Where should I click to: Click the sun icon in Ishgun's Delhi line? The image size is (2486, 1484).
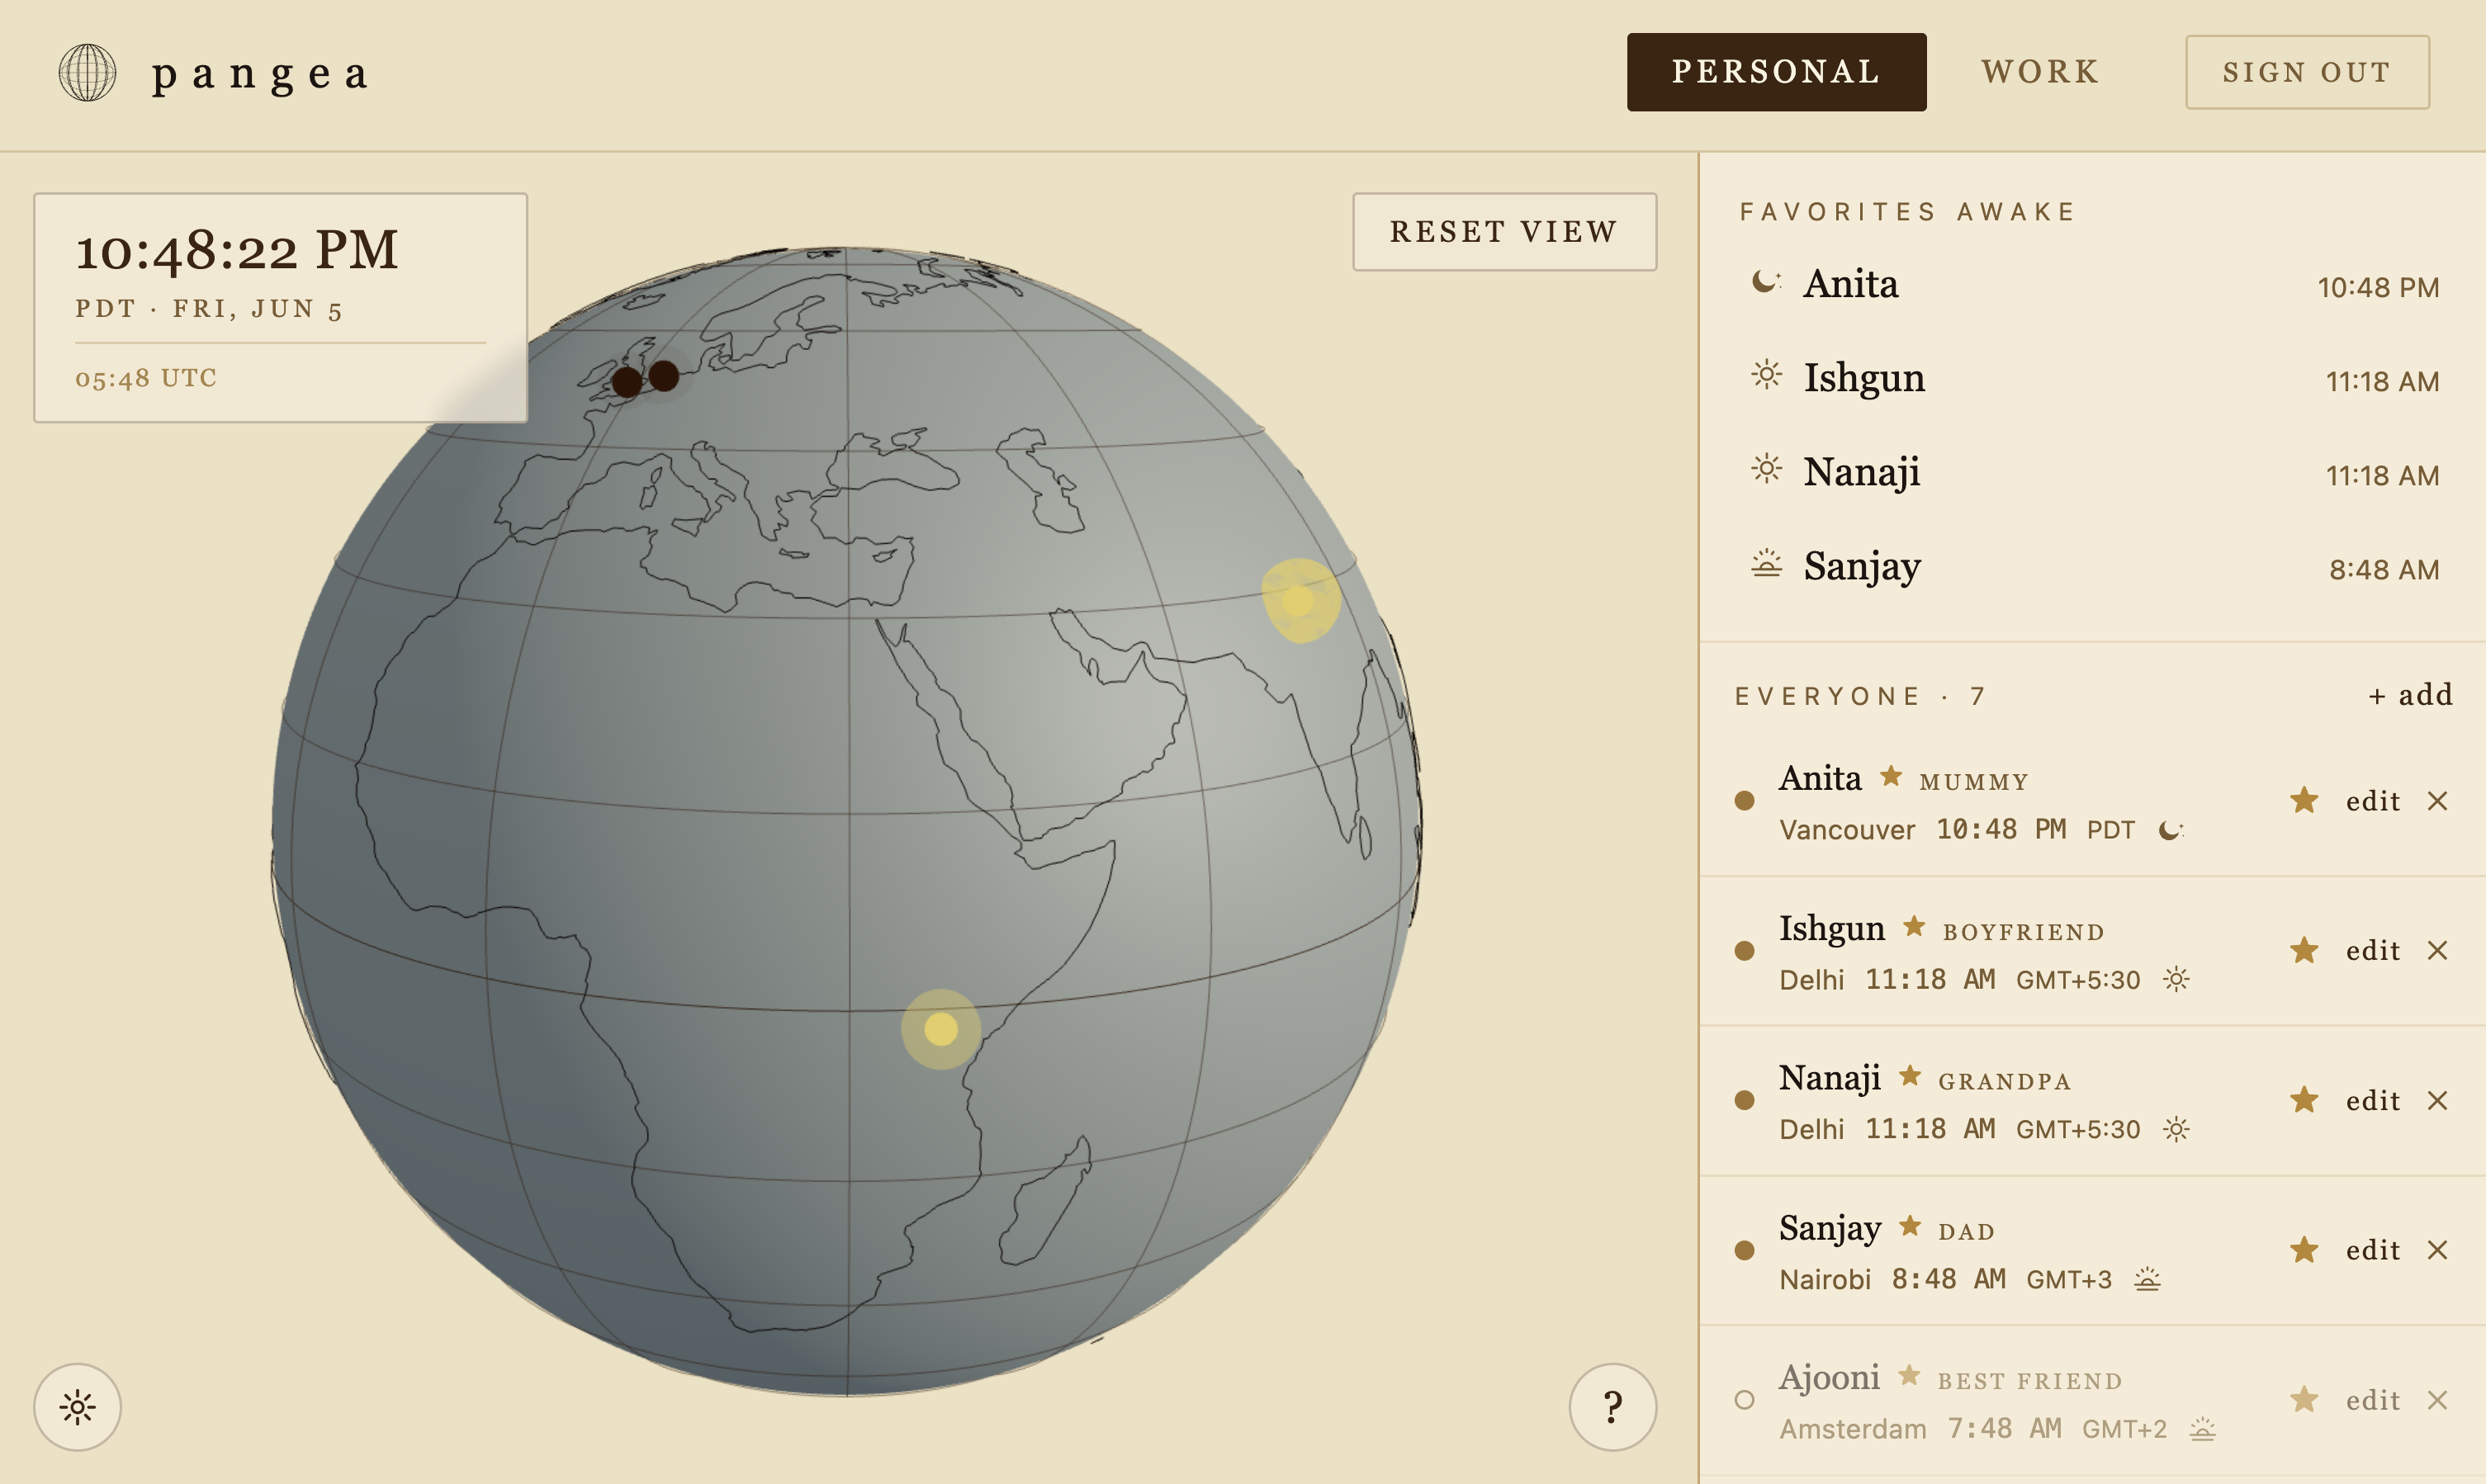pyautogui.click(x=2176, y=980)
